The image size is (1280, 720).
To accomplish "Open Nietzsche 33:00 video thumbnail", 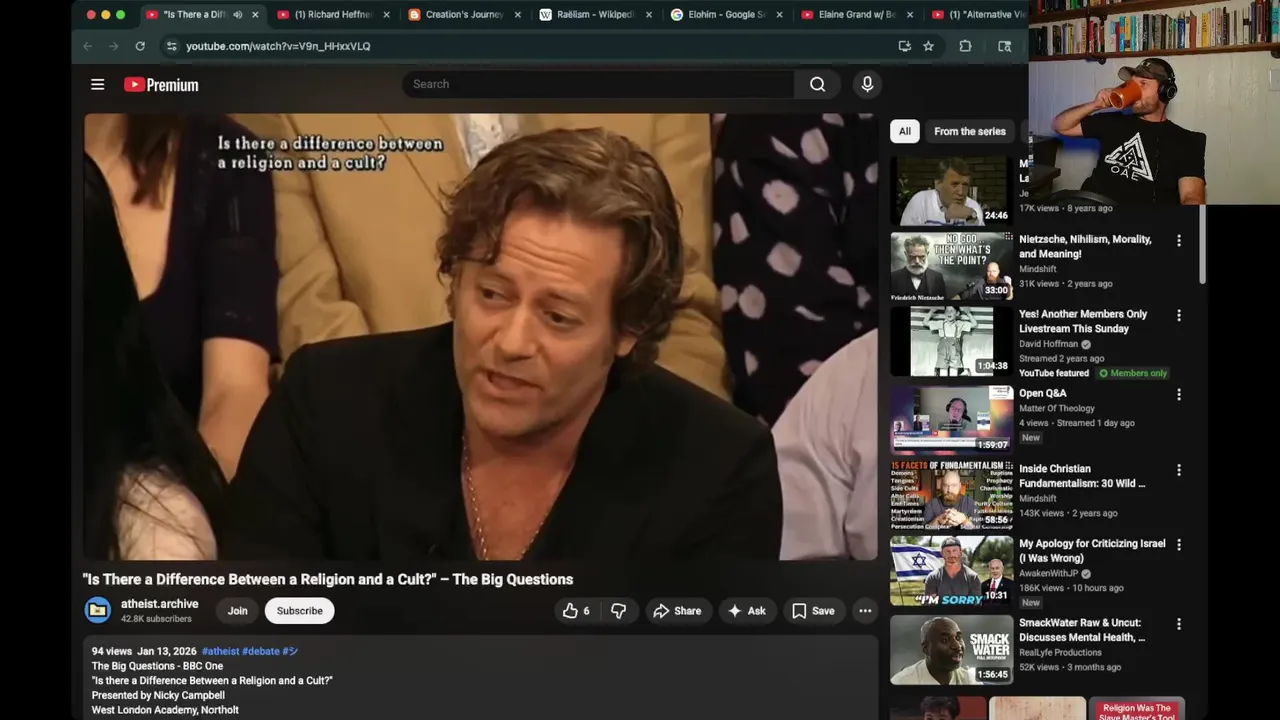I will pyautogui.click(x=952, y=266).
